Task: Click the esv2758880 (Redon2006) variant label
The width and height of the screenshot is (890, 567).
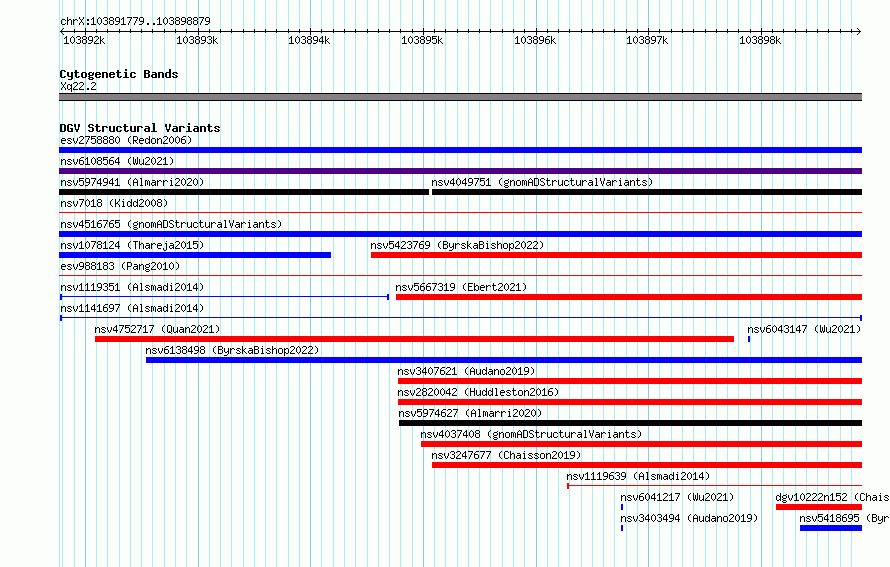Action: [126, 140]
